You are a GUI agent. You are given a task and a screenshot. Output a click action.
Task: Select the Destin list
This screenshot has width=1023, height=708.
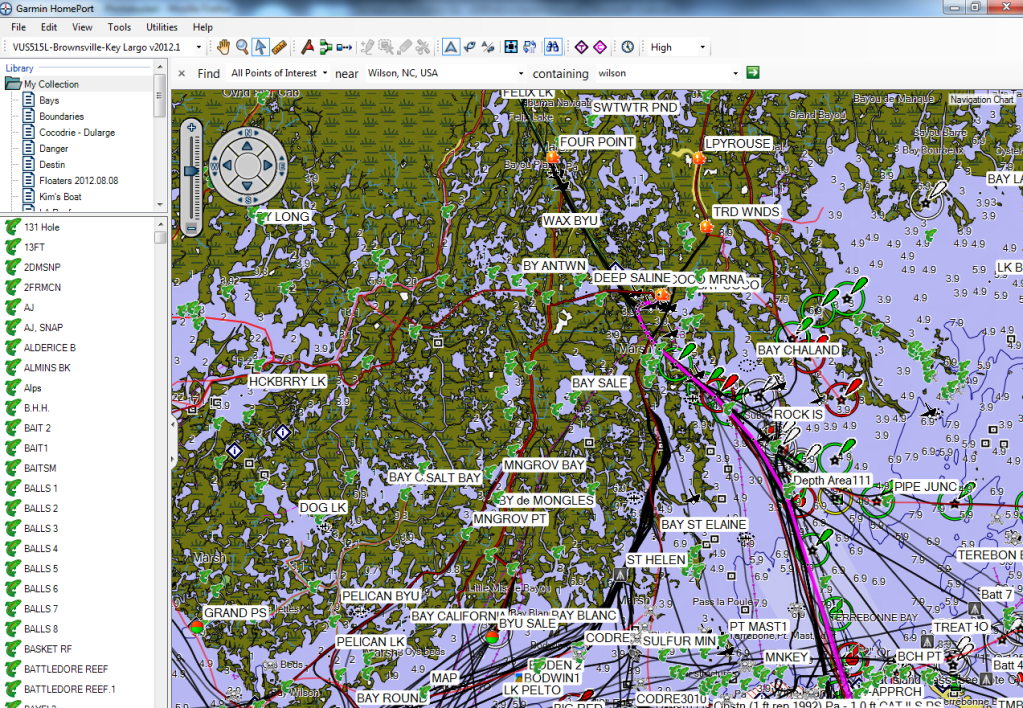(52, 164)
